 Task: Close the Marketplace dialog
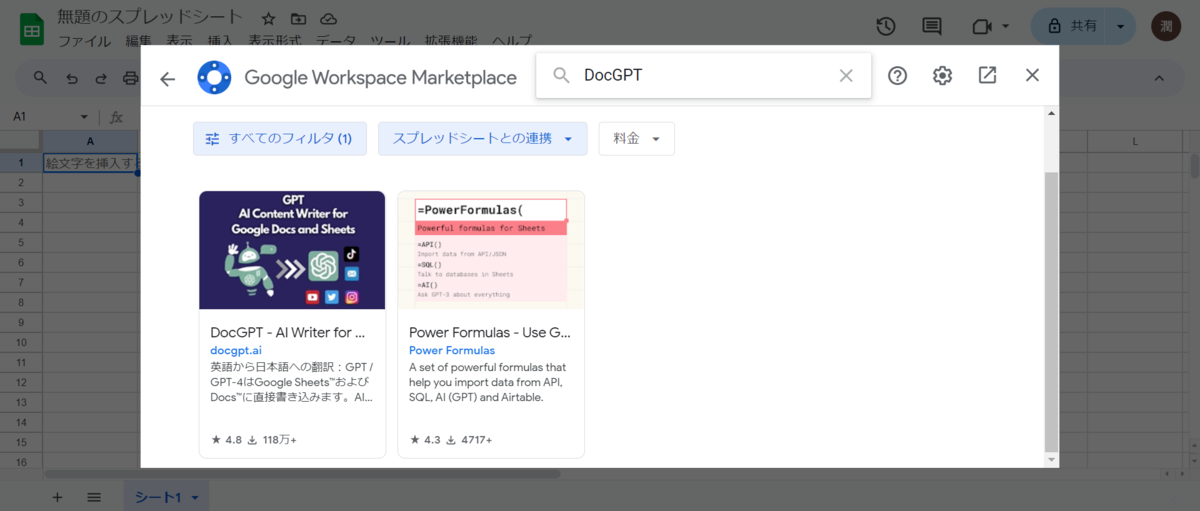click(x=1033, y=75)
